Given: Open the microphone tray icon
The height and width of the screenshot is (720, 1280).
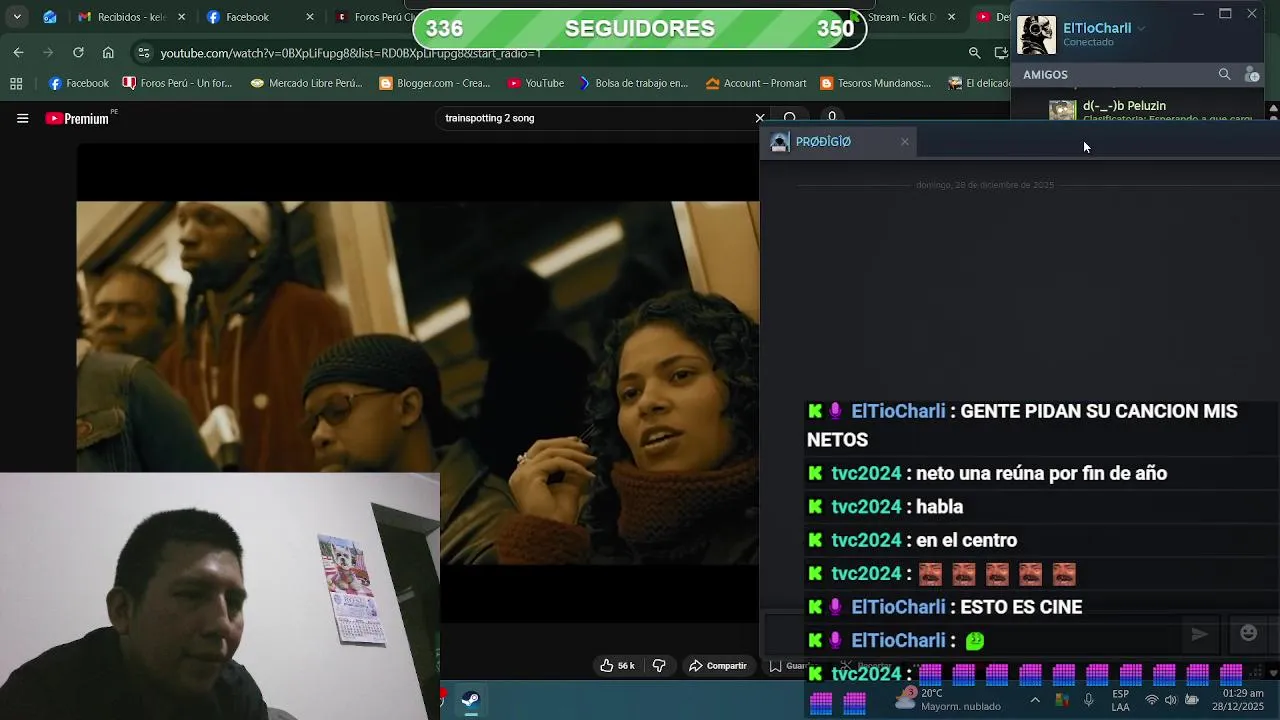Looking at the screenshot, I should tap(1089, 699).
